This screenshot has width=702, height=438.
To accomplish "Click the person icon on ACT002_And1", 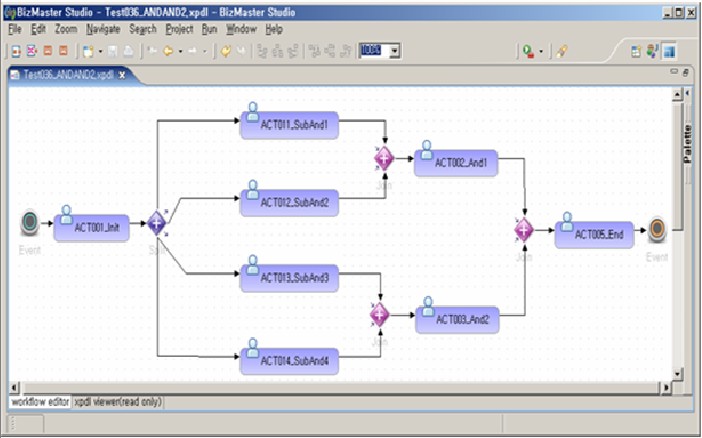I will pyautogui.click(x=427, y=150).
